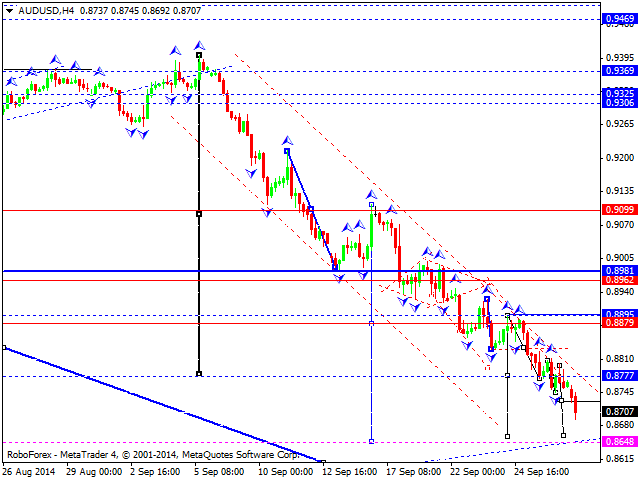Click the 24 Sep 16:00 time label
This screenshot has height=480, width=640.
(x=541, y=472)
